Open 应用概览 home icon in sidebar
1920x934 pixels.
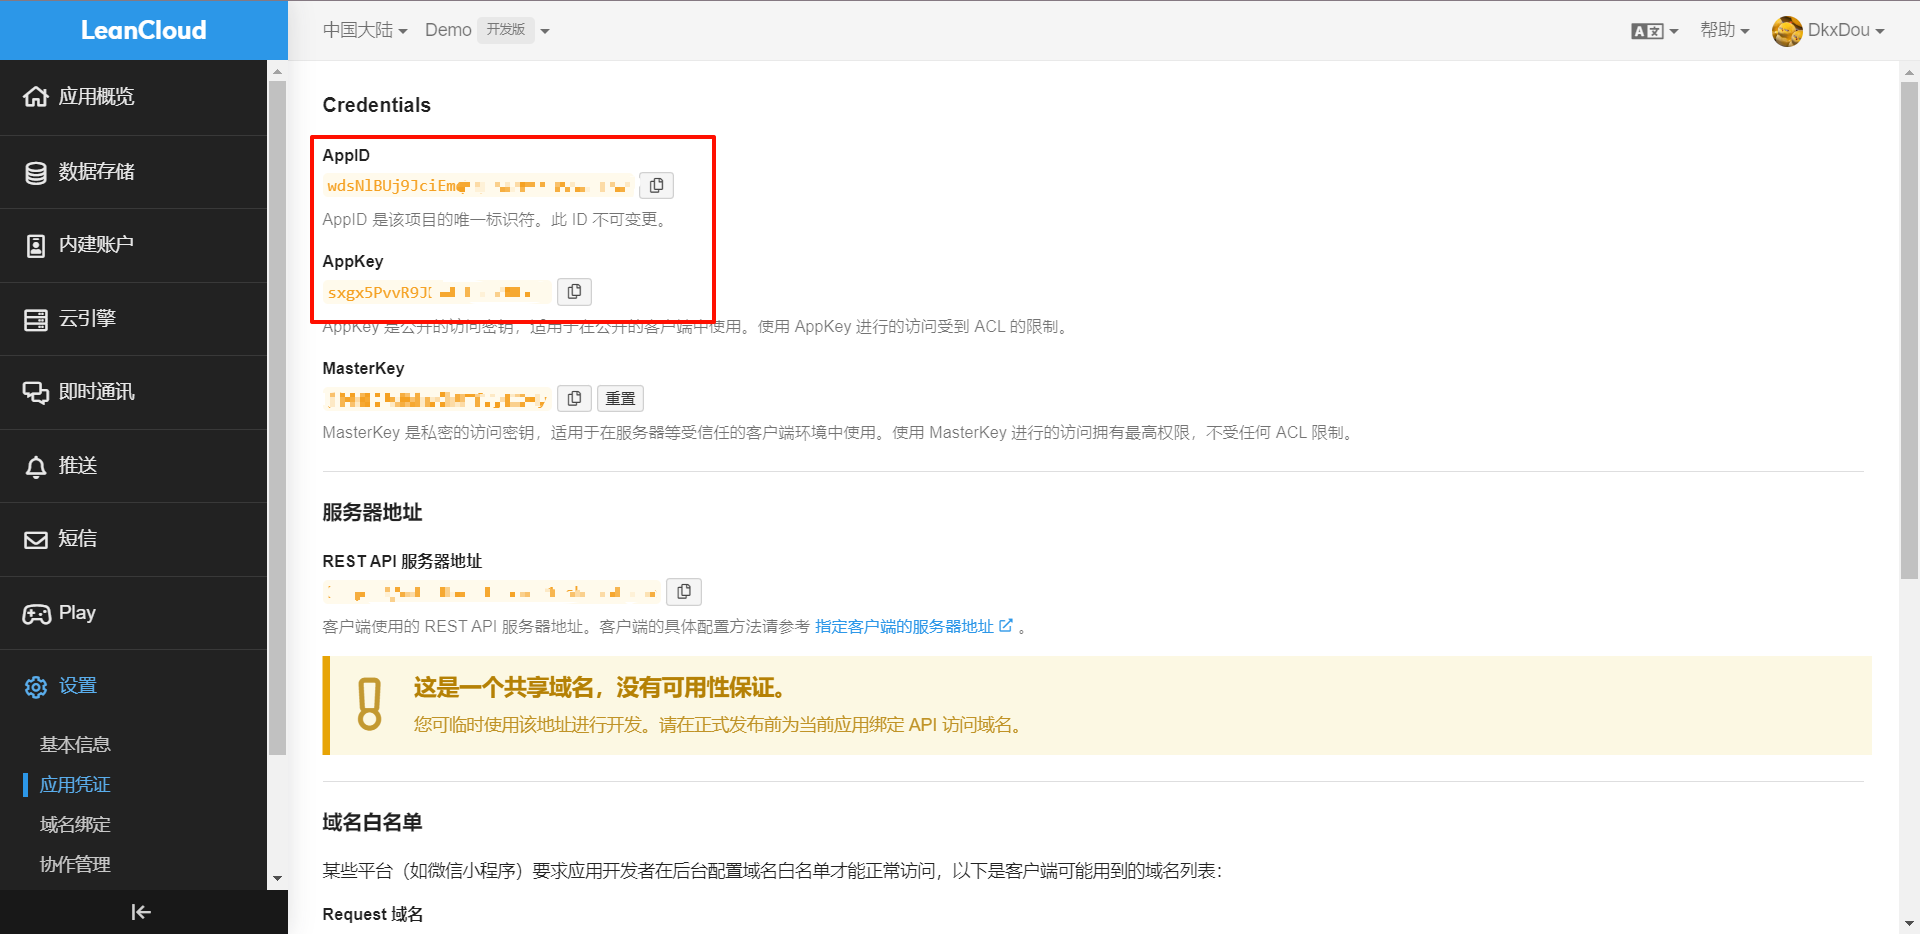click(x=36, y=97)
